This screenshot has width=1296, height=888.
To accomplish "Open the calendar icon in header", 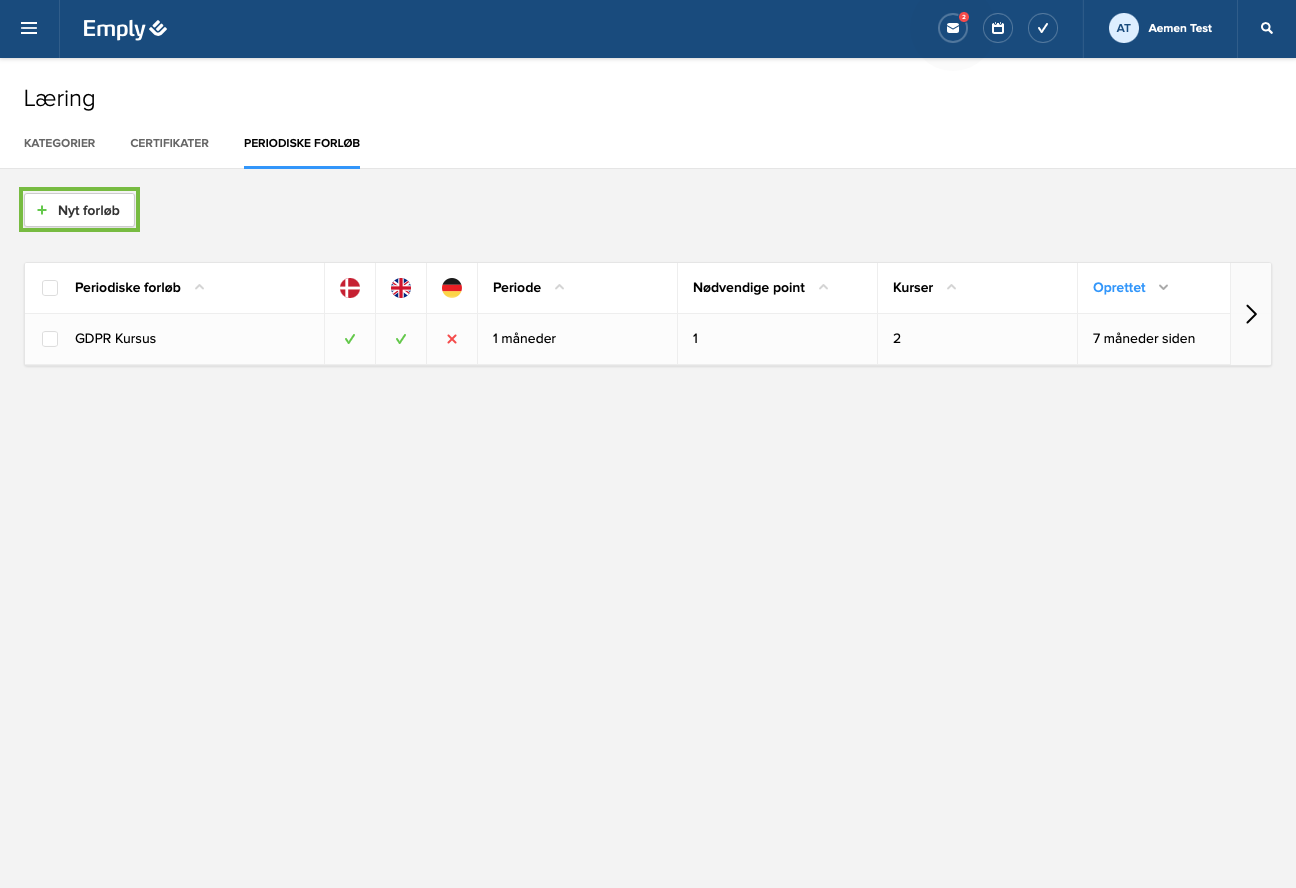I will [997, 29].
